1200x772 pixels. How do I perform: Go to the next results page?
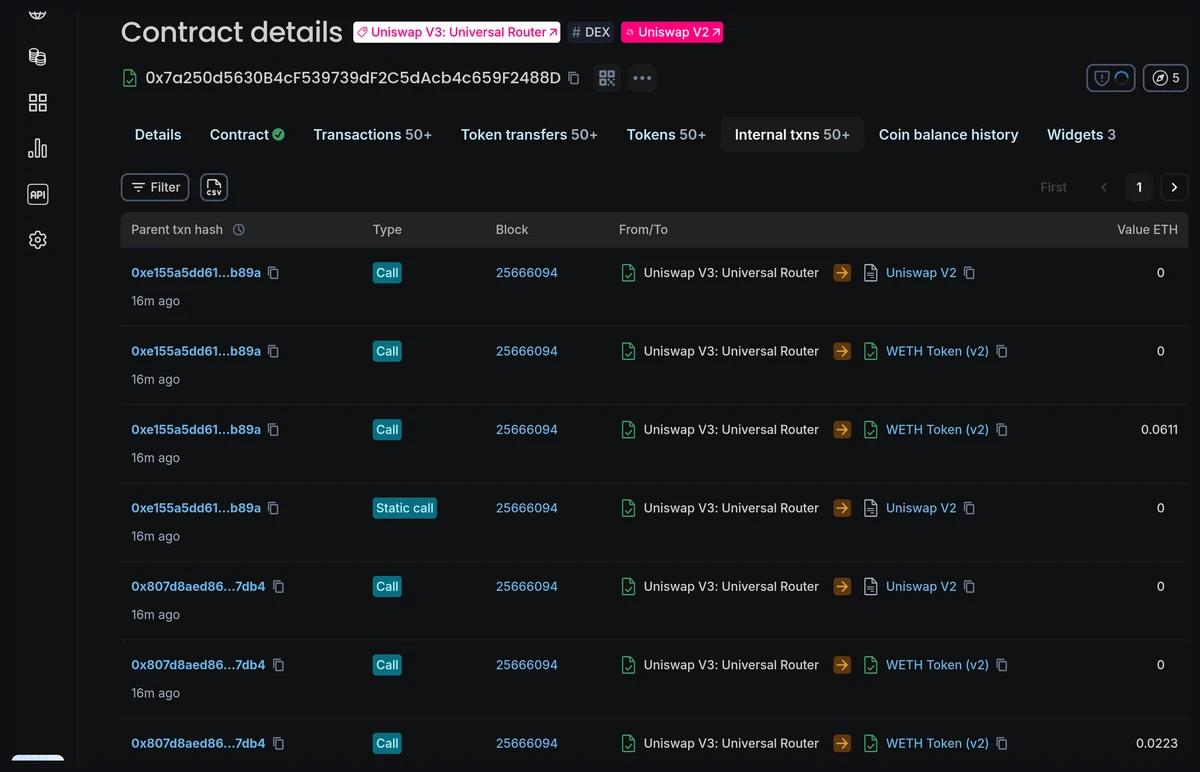coord(1174,187)
